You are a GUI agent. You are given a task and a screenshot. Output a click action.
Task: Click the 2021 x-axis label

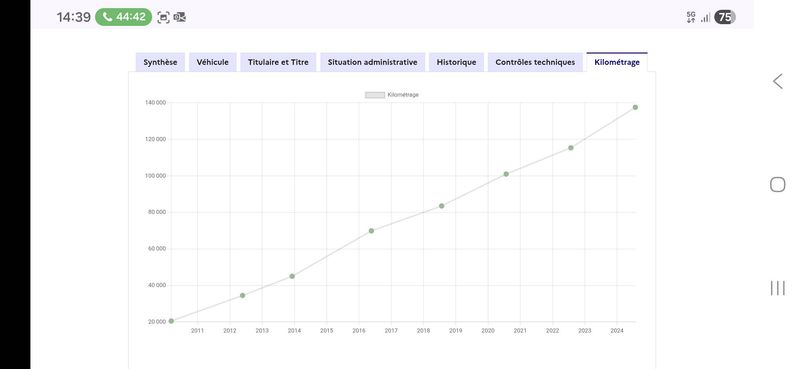[x=520, y=331]
